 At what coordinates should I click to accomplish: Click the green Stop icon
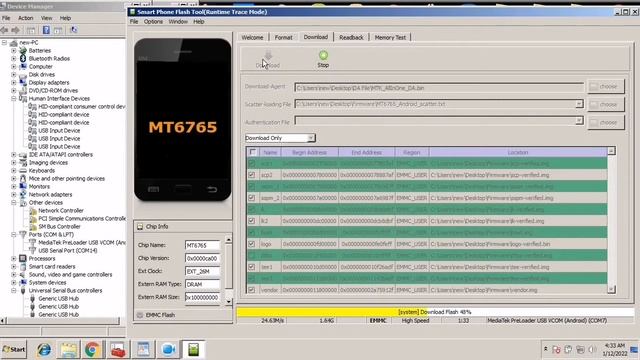[x=323, y=55]
